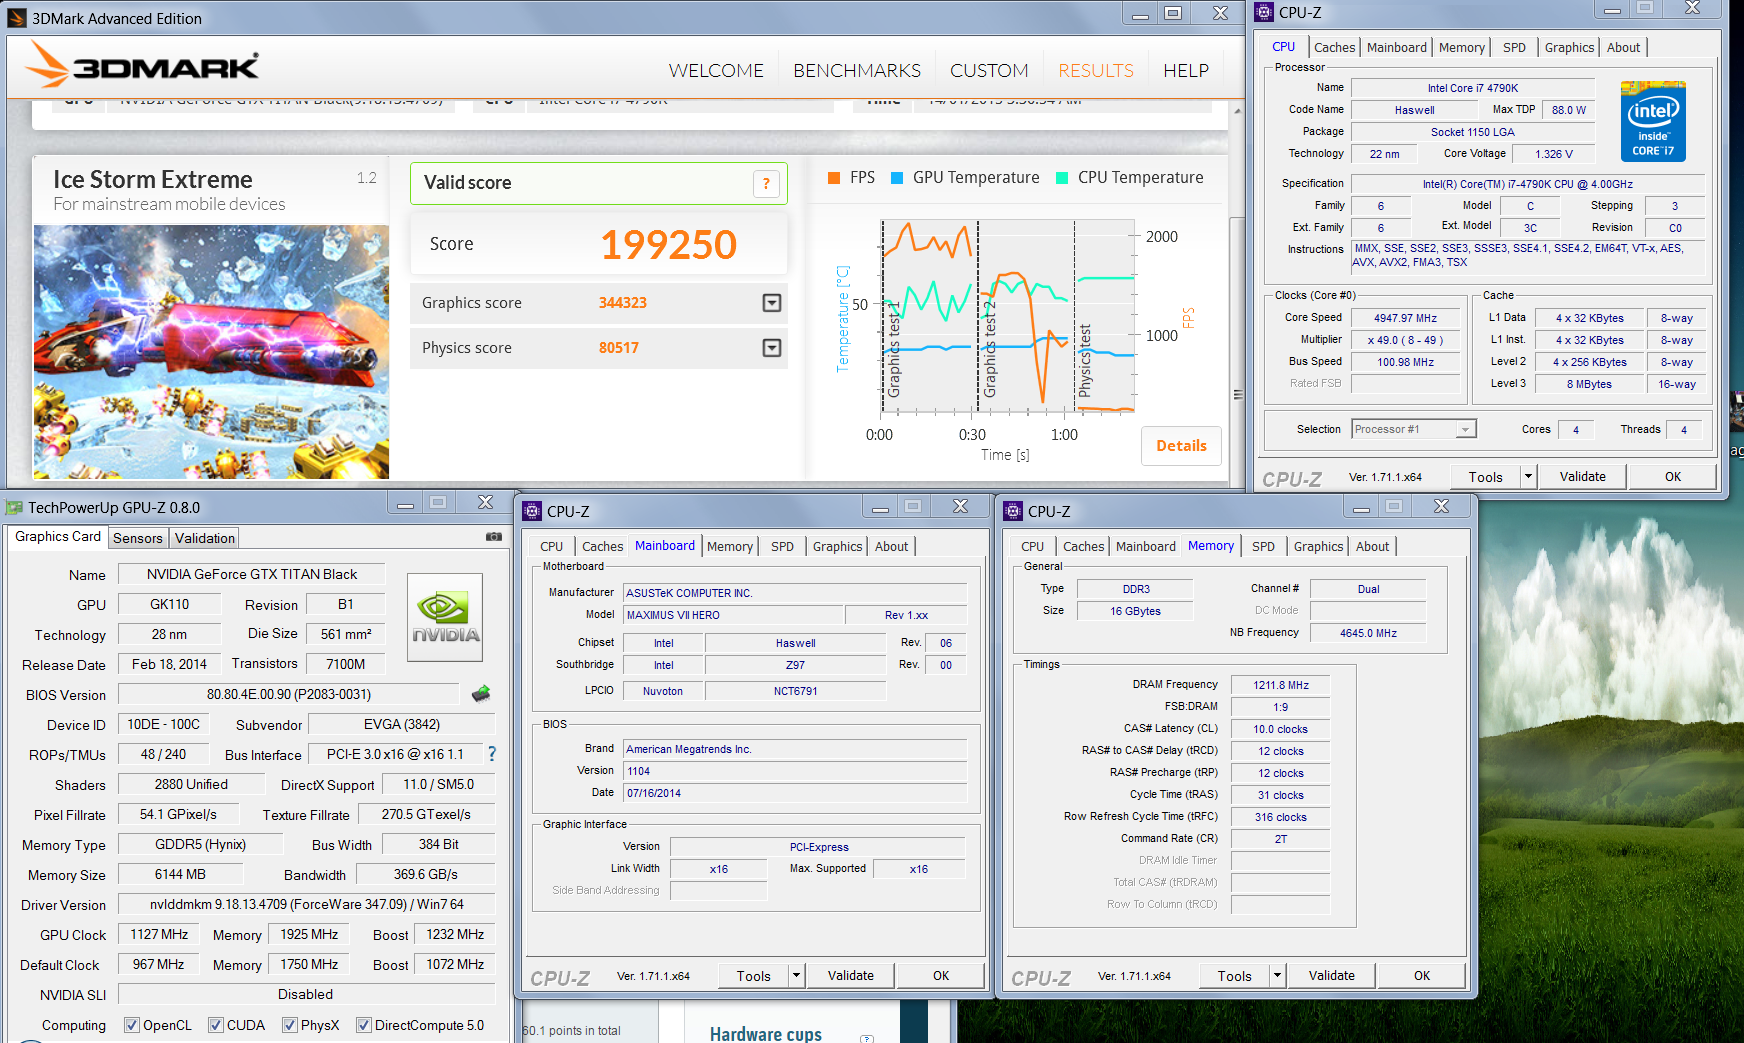1744x1043 pixels.
Task: Click the 3DMark title bar app icon
Action: click(17, 18)
